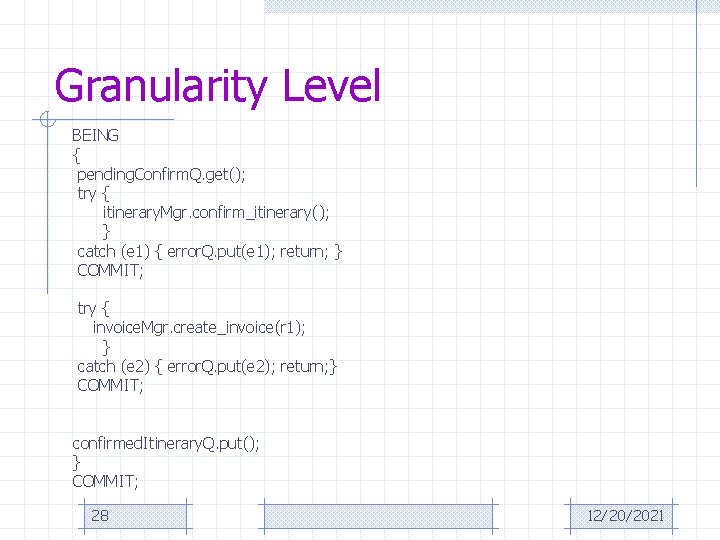Click the 'Granularity Level' slide title
This screenshot has width=720, height=540.
coord(218,87)
